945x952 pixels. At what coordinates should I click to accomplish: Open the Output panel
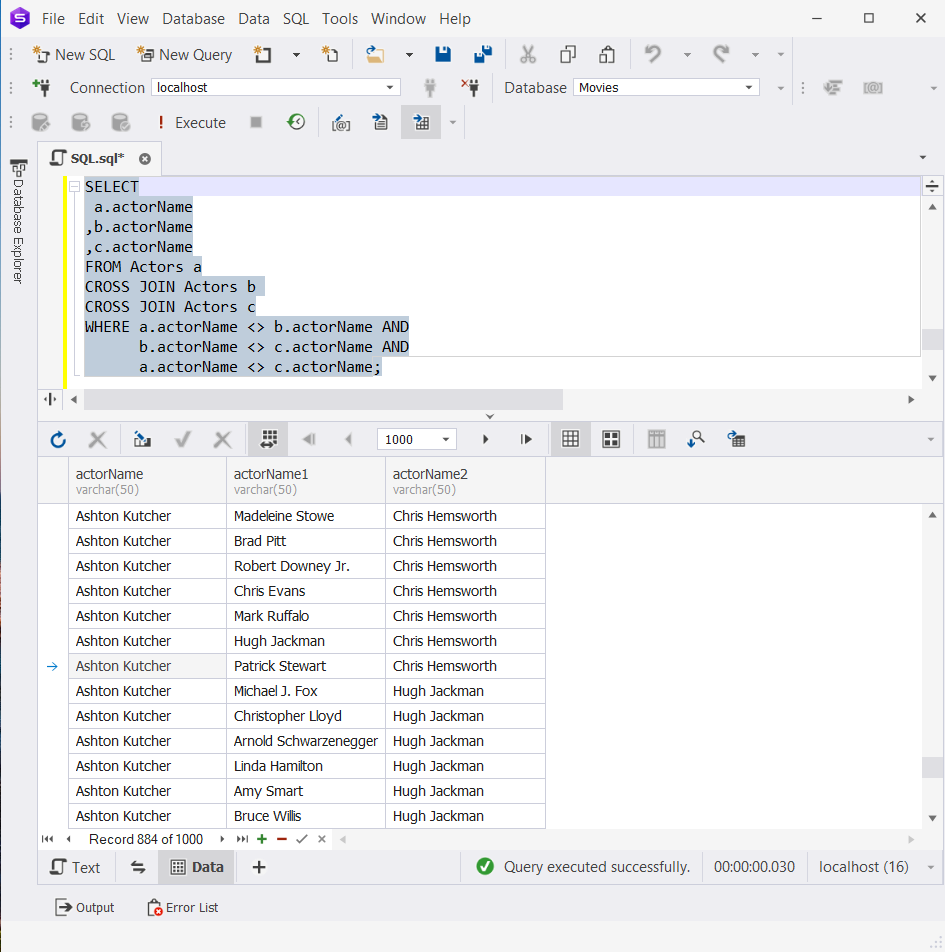(84, 908)
